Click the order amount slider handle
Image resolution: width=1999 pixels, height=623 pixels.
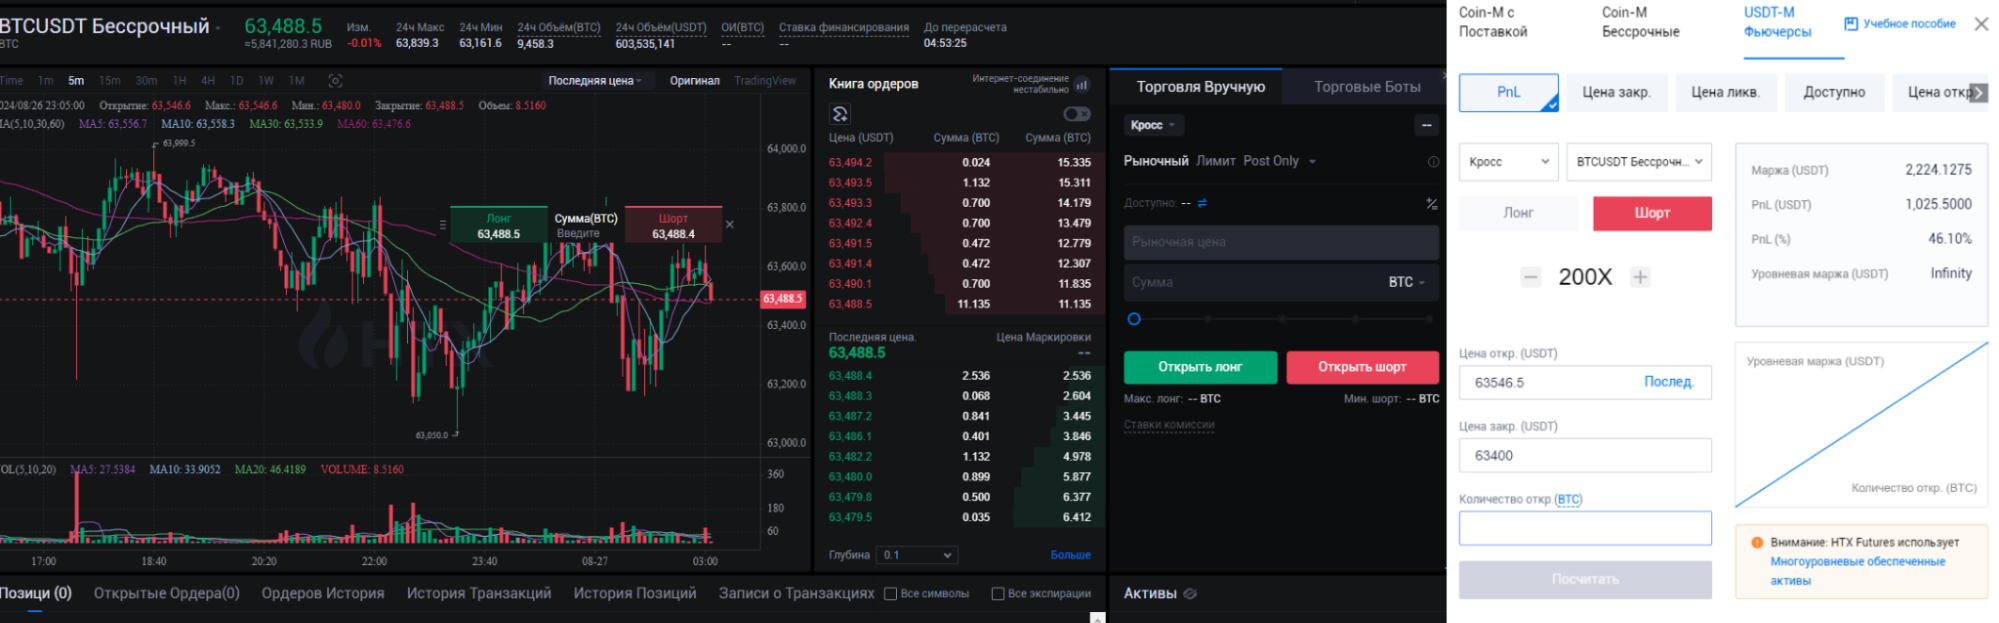(1134, 320)
